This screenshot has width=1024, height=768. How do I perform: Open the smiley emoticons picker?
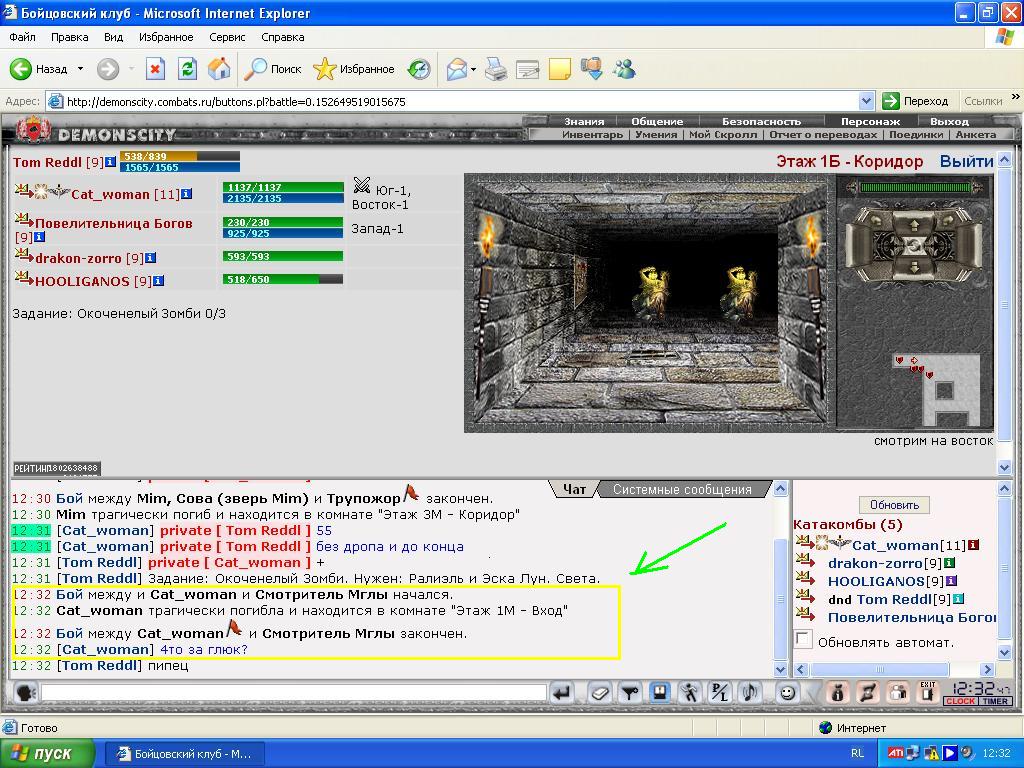[788, 692]
